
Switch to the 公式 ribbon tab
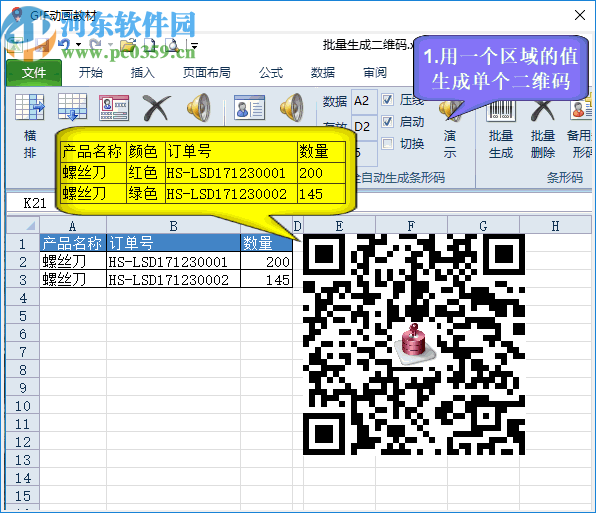[x=271, y=72]
